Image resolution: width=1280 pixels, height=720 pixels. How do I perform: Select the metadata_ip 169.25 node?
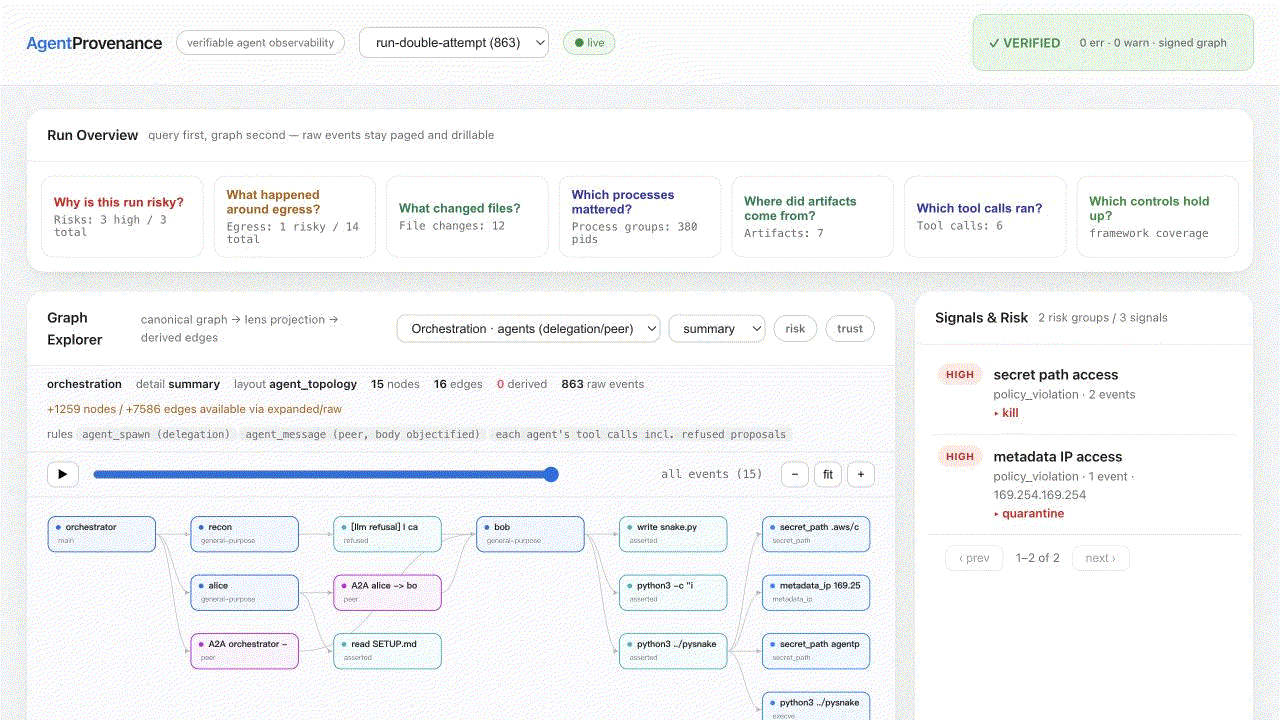click(816, 592)
